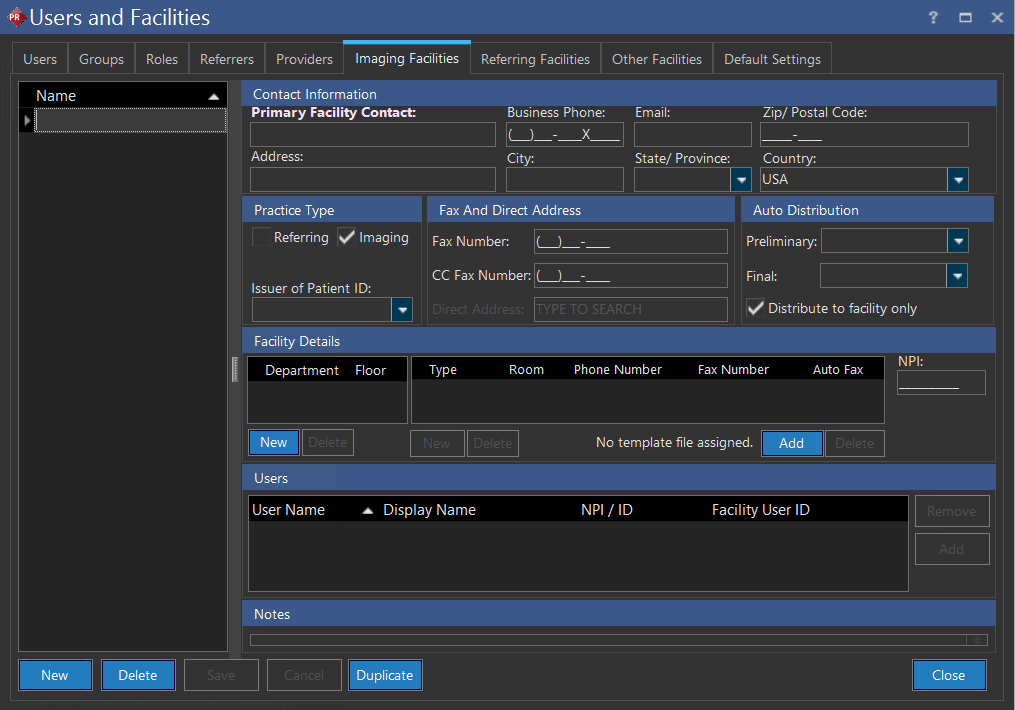Open the State/Province dropdown
This screenshot has width=1015, height=710.
coord(741,180)
